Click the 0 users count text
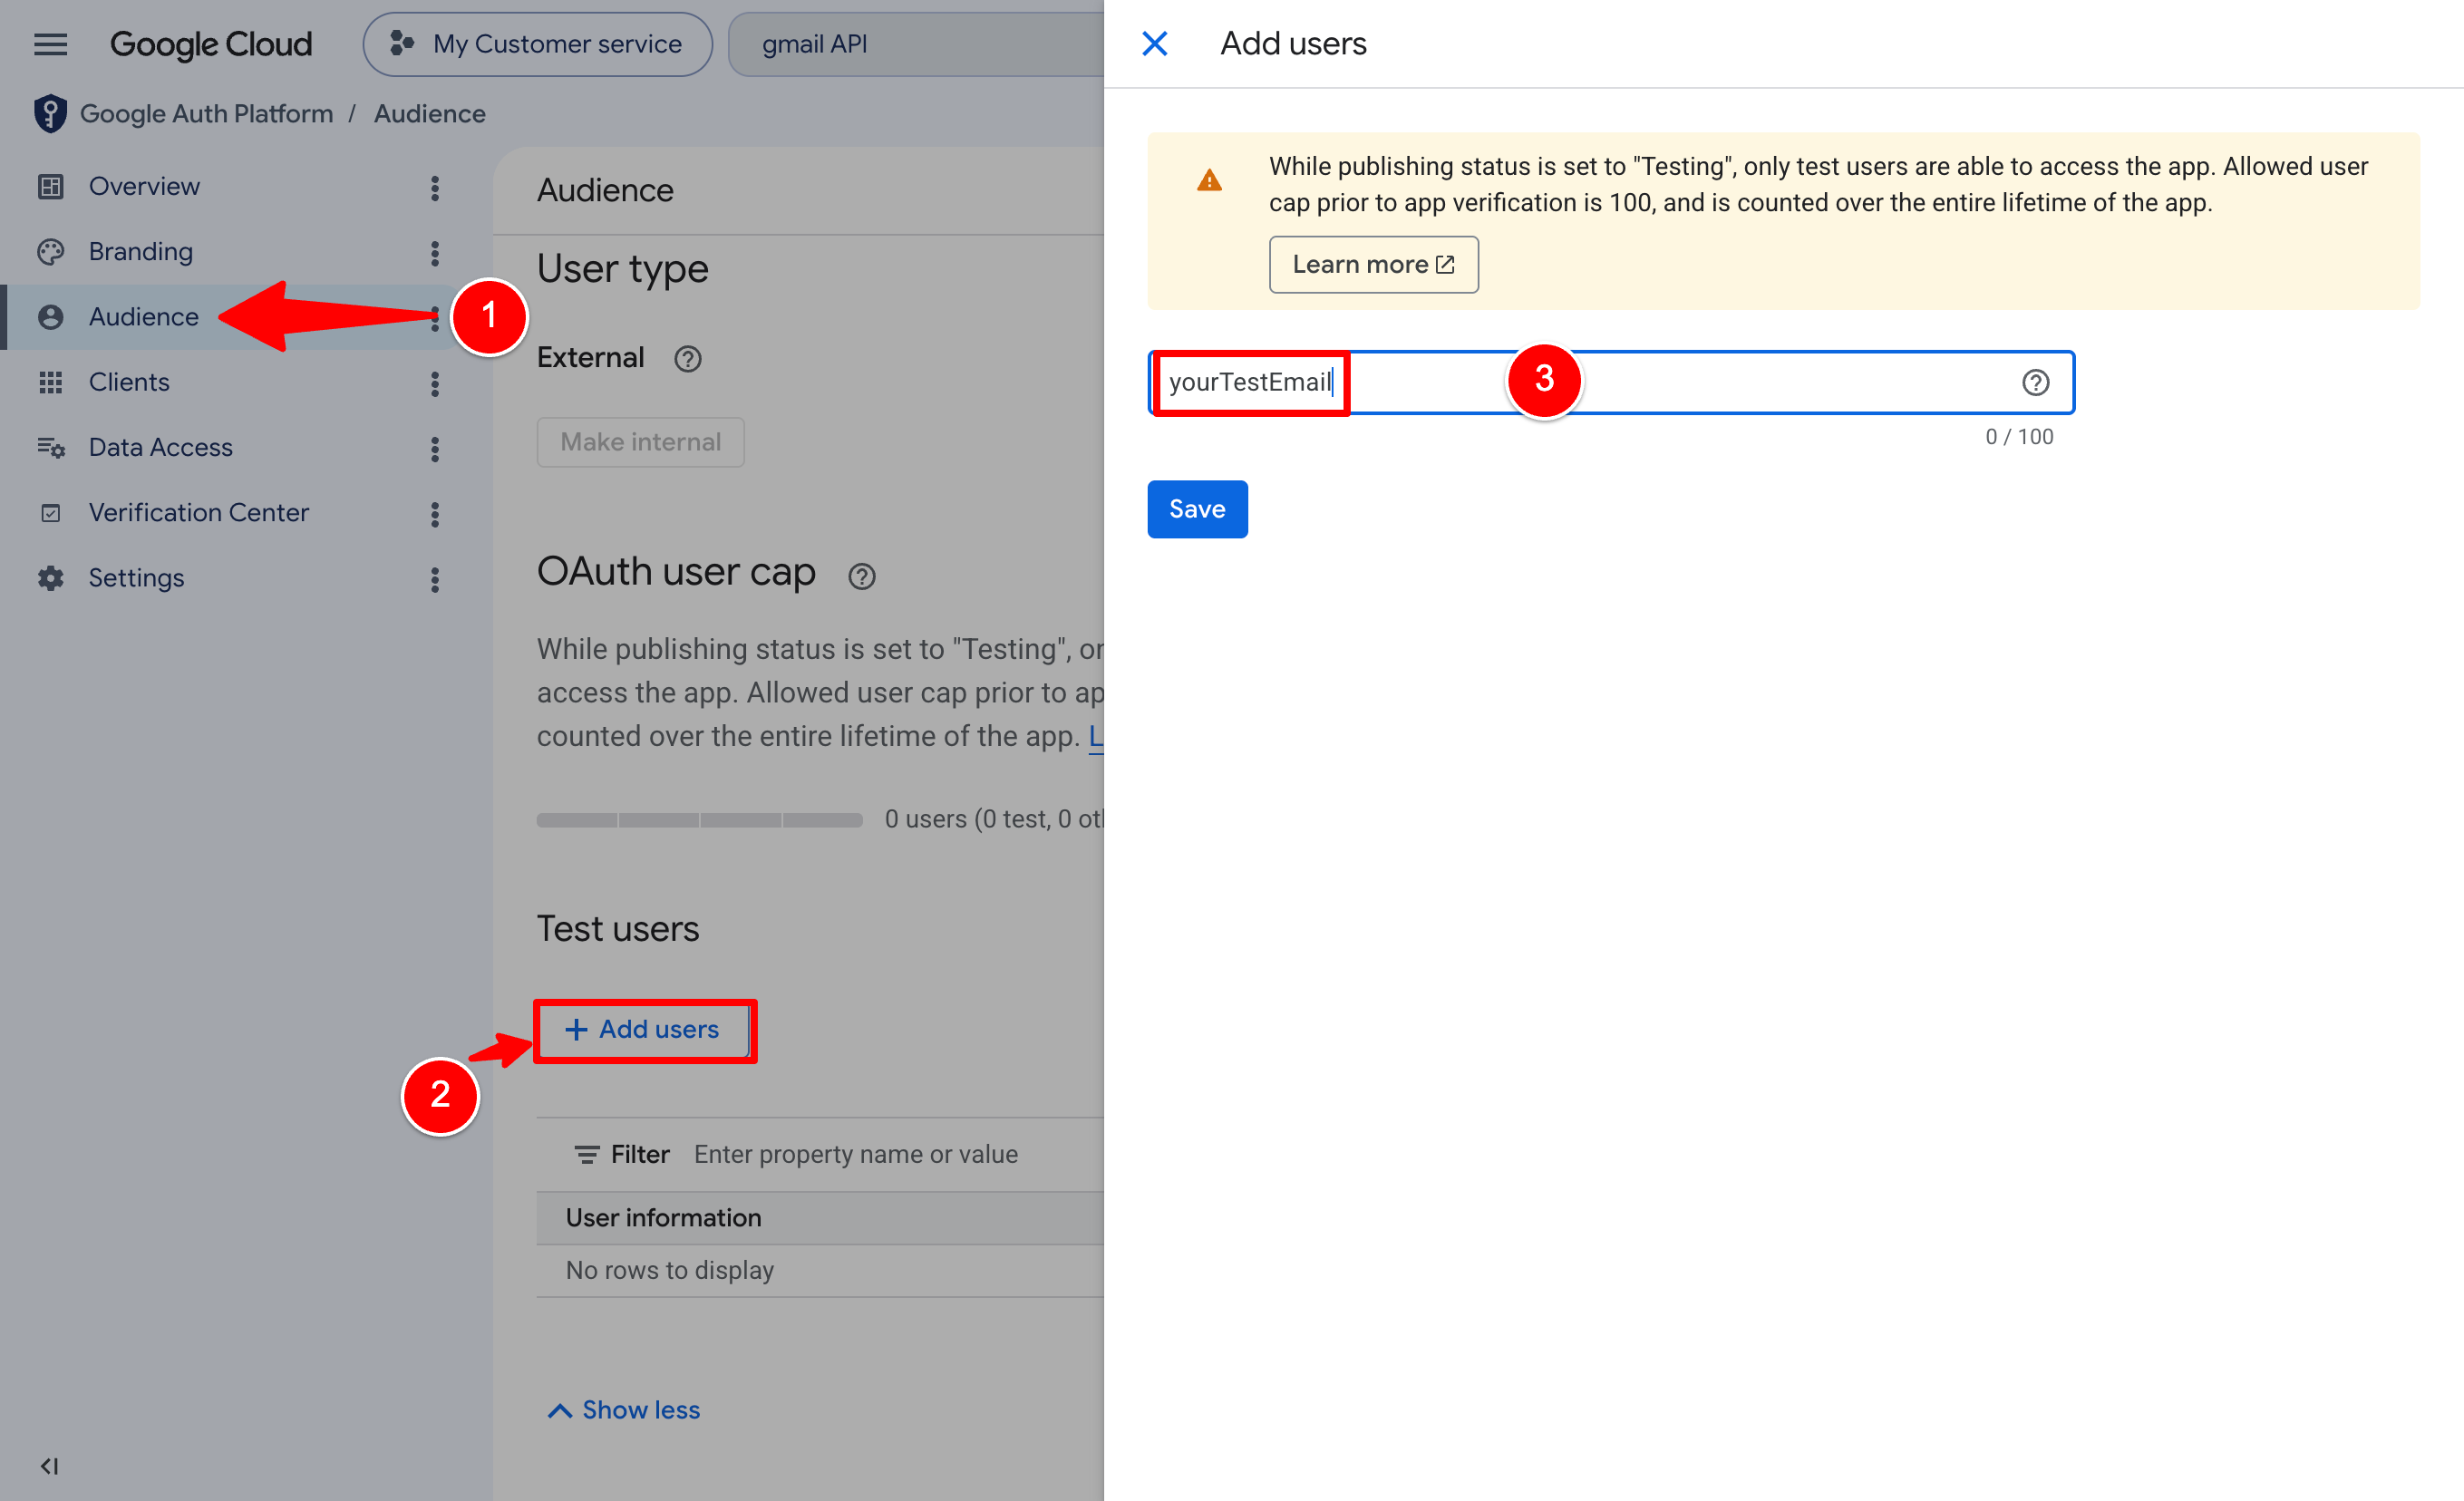 pos(994,820)
